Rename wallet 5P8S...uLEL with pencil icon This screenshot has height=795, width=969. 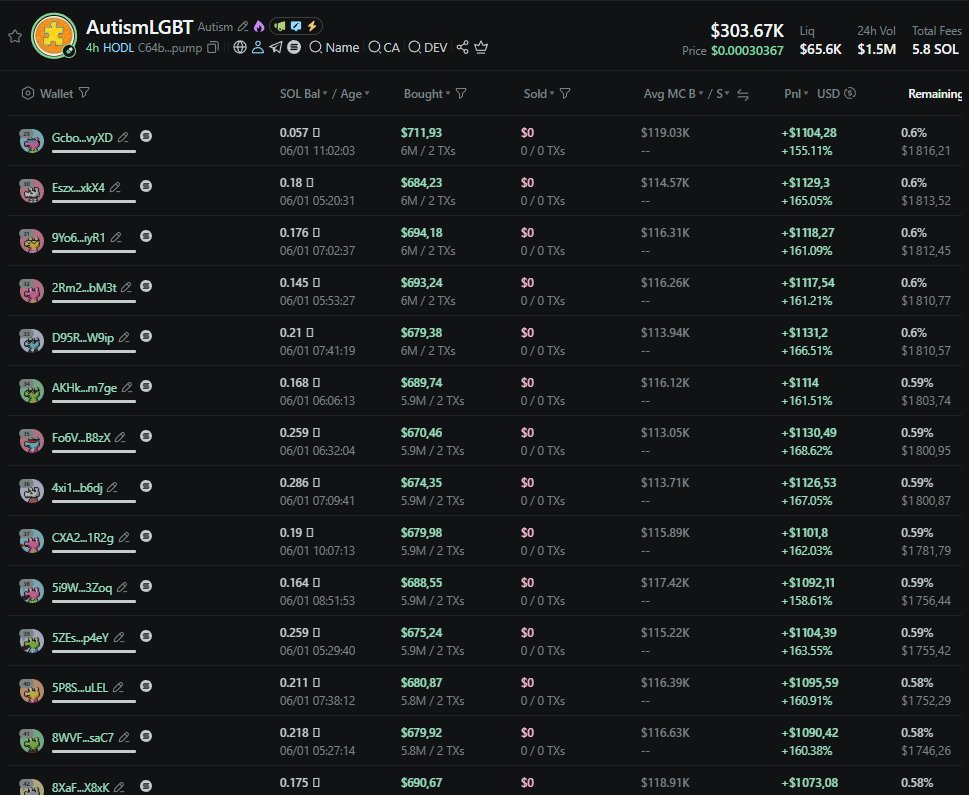click(x=118, y=688)
